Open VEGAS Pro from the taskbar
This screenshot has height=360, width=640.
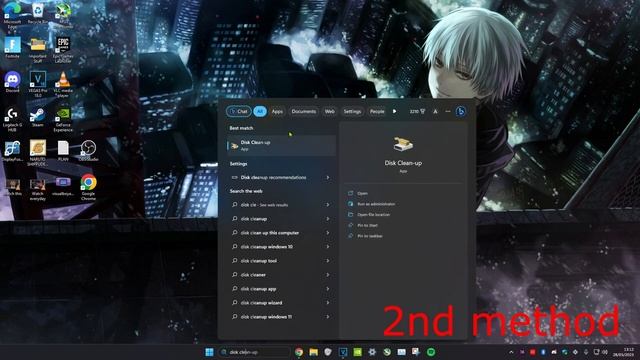click(343, 352)
